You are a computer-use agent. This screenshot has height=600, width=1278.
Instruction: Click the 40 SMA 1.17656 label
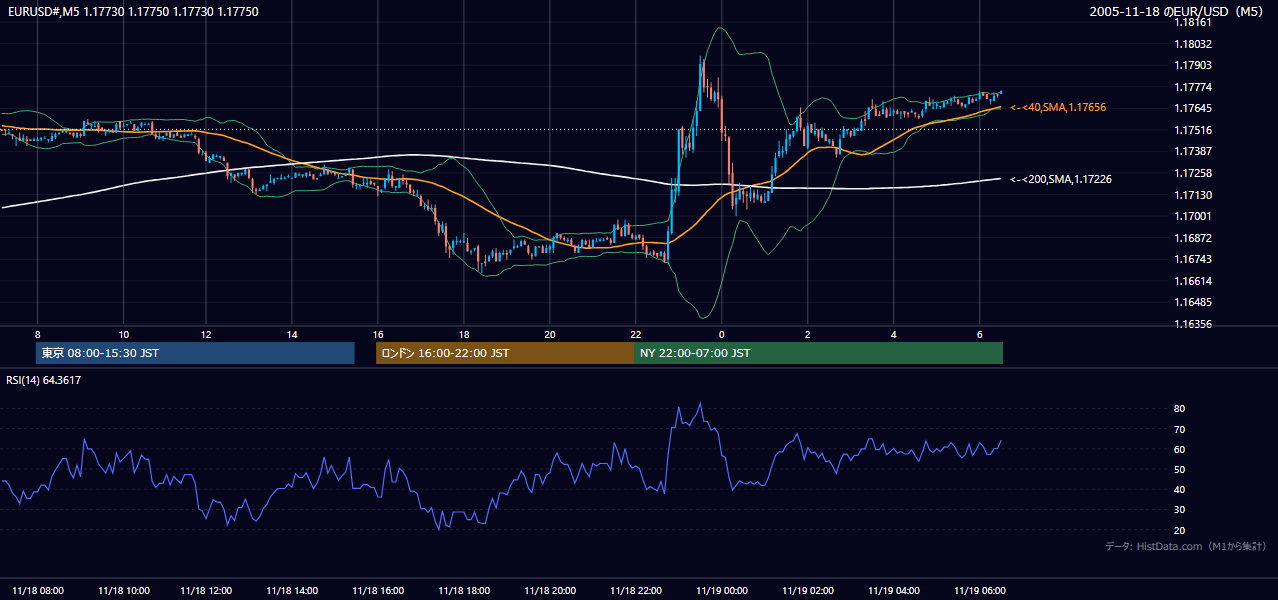[x=1058, y=107]
